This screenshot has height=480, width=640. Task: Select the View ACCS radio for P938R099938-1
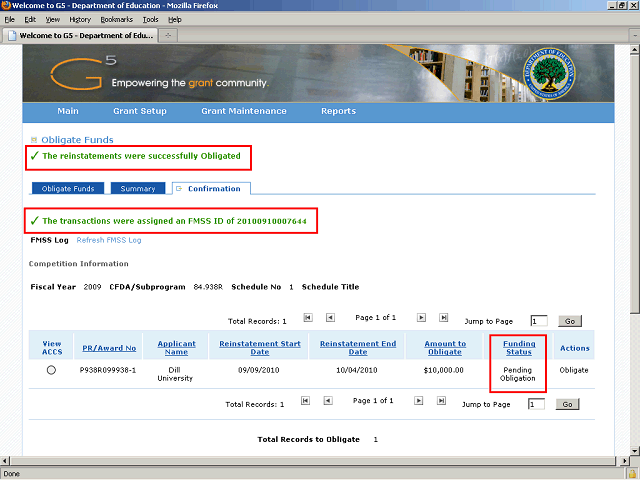pyautogui.click(x=51, y=370)
